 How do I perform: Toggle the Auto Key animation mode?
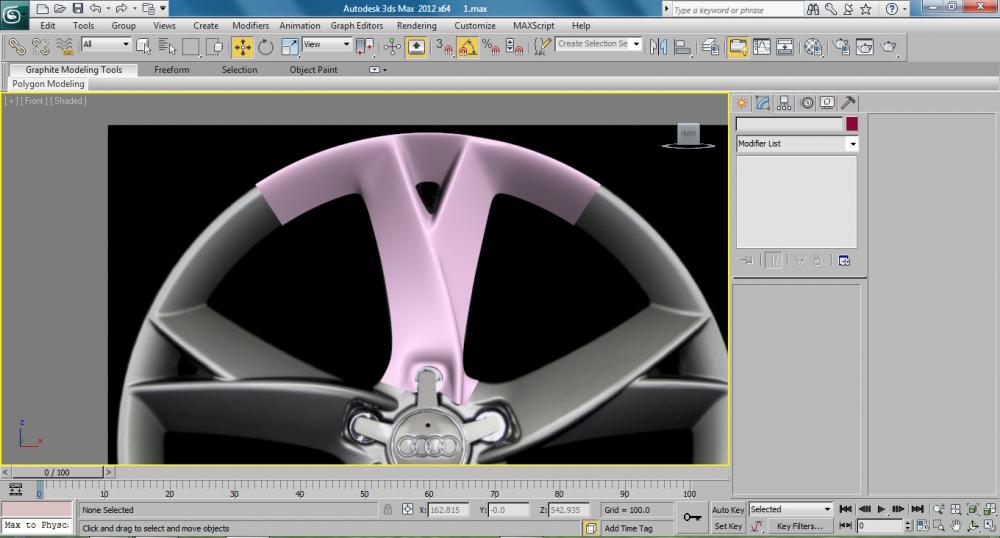[728, 510]
